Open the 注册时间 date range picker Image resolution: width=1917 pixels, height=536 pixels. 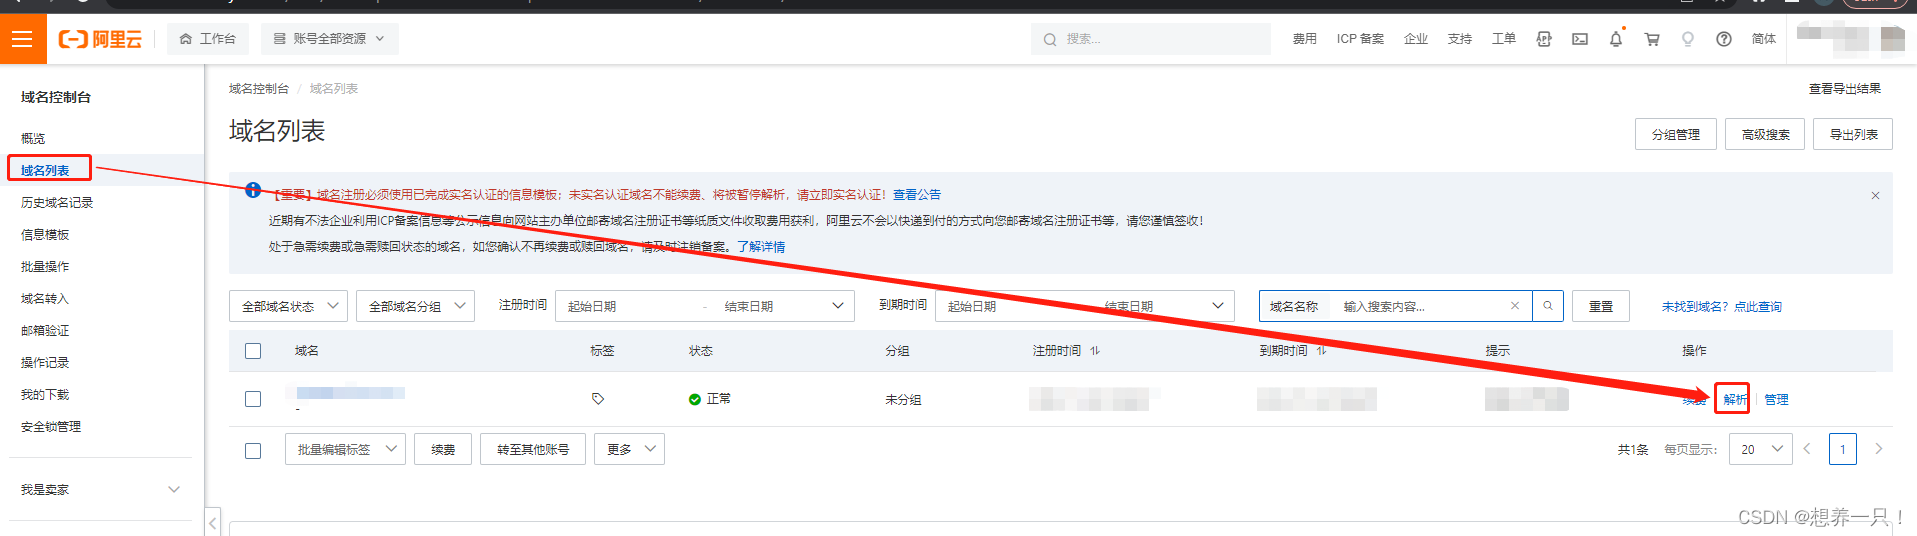[705, 306]
